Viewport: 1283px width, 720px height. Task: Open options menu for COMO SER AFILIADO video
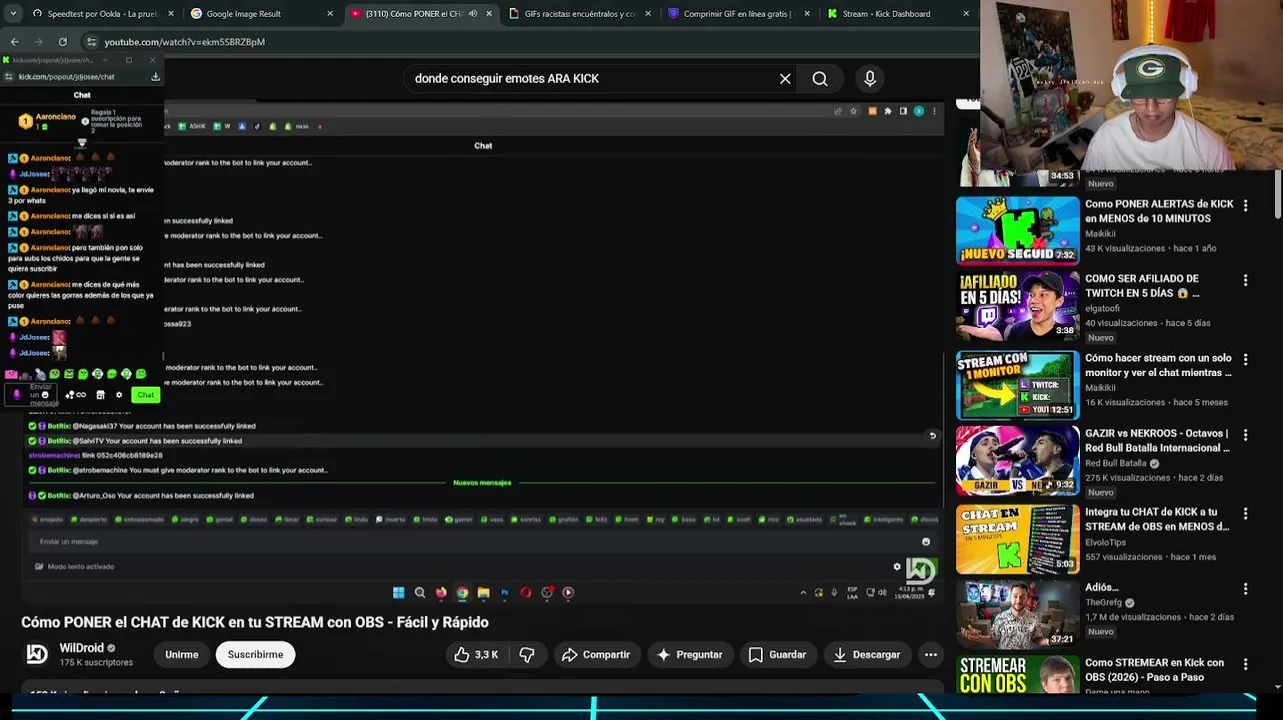pos(1245,280)
